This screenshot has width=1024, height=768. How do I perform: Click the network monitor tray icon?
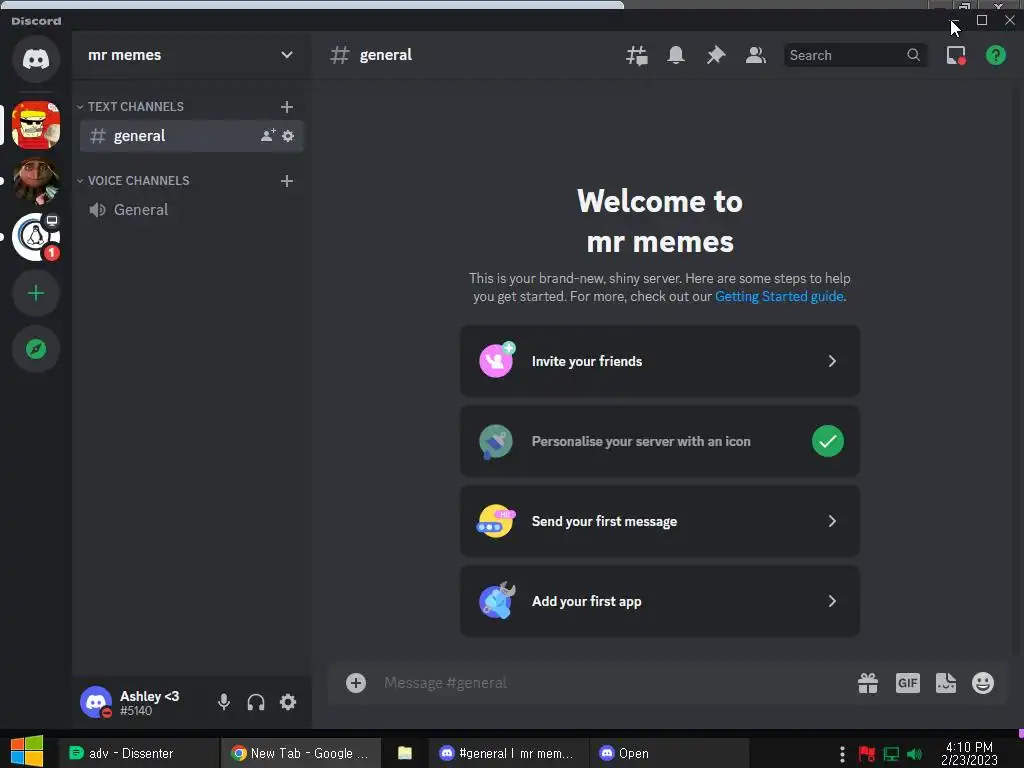point(891,754)
